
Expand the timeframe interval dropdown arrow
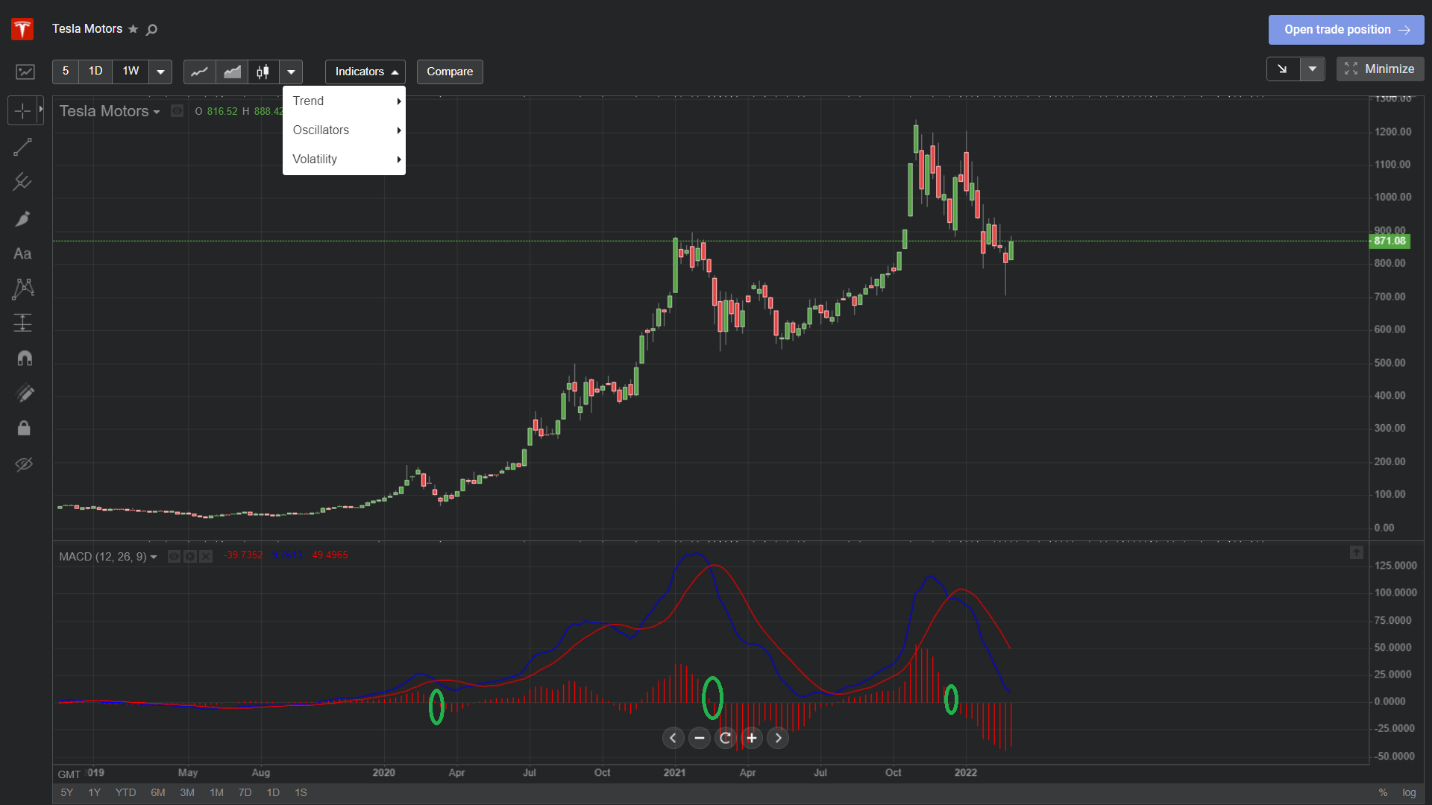(x=160, y=72)
